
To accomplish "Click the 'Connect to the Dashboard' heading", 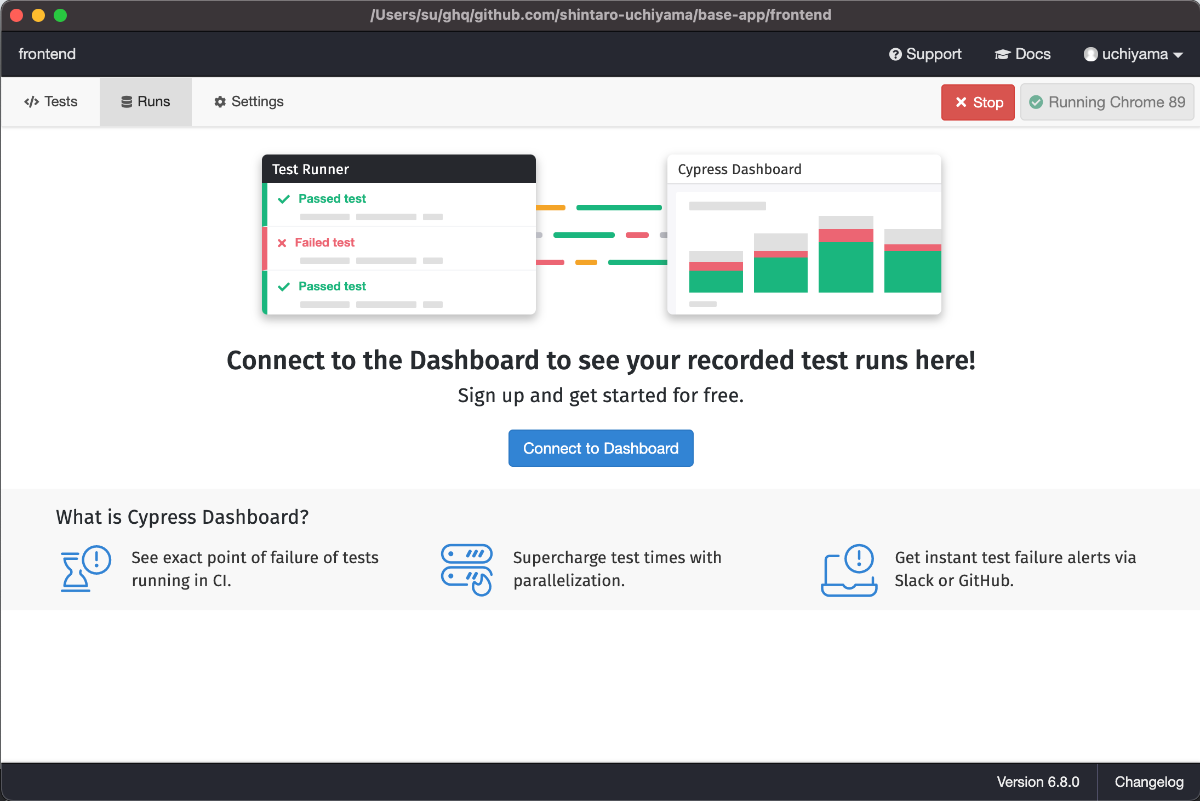I will coord(601,360).
